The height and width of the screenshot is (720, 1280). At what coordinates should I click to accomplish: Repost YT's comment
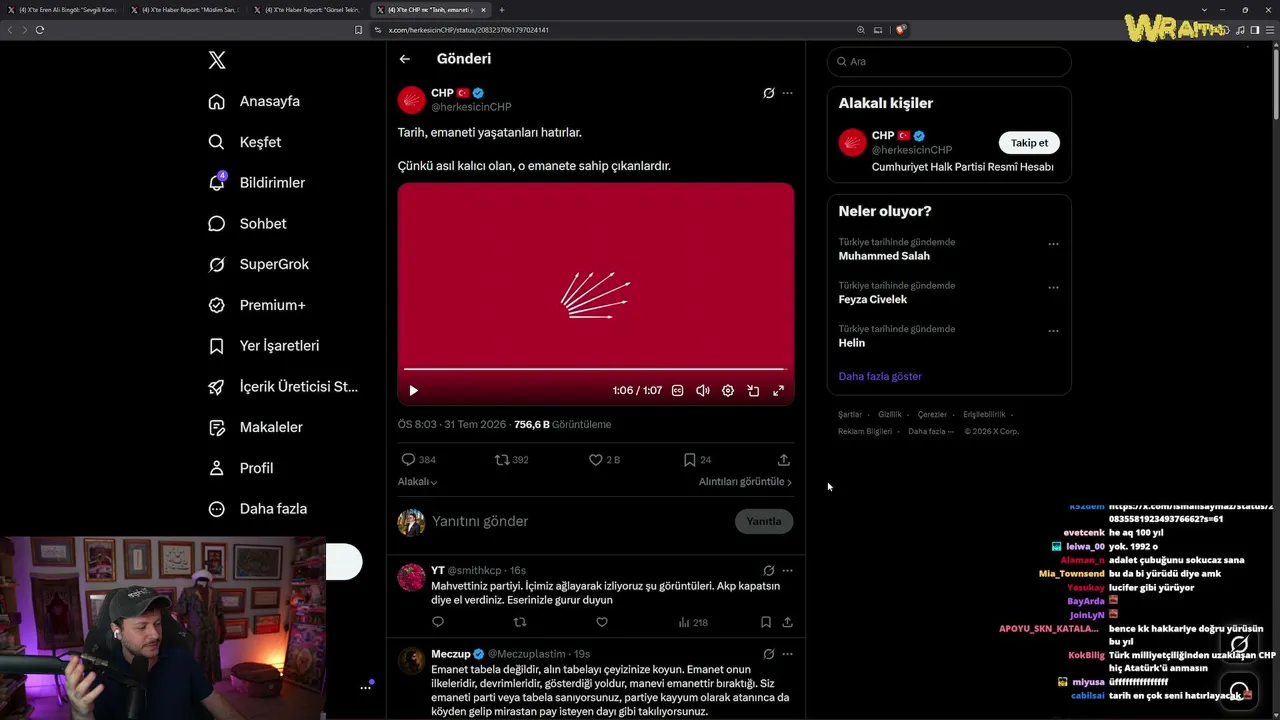pyautogui.click(x=519, y=622)
